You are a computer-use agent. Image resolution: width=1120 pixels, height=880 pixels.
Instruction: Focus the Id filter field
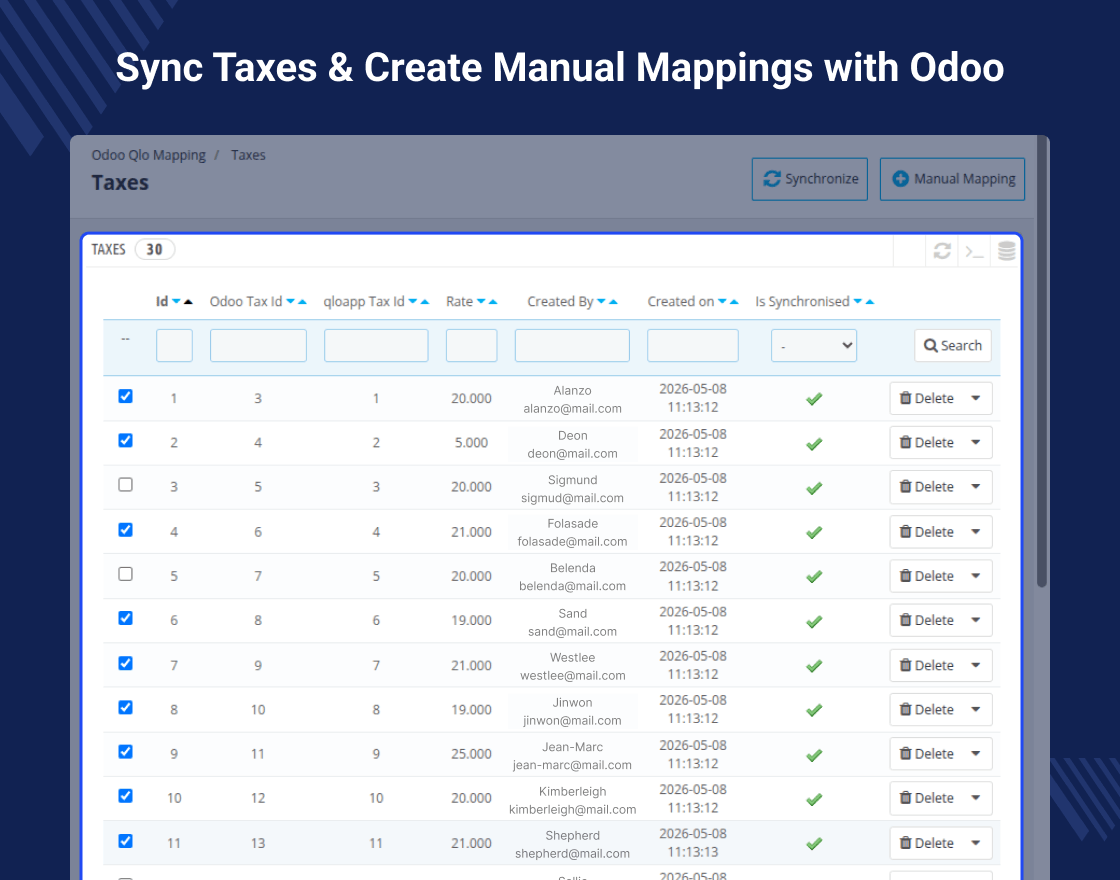174,346
